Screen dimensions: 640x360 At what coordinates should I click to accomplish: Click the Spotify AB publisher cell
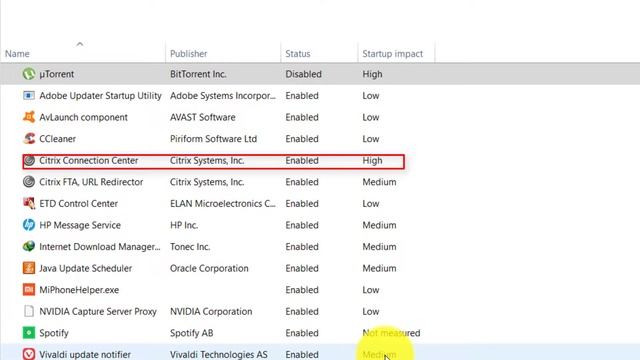(x=191, y=333)
